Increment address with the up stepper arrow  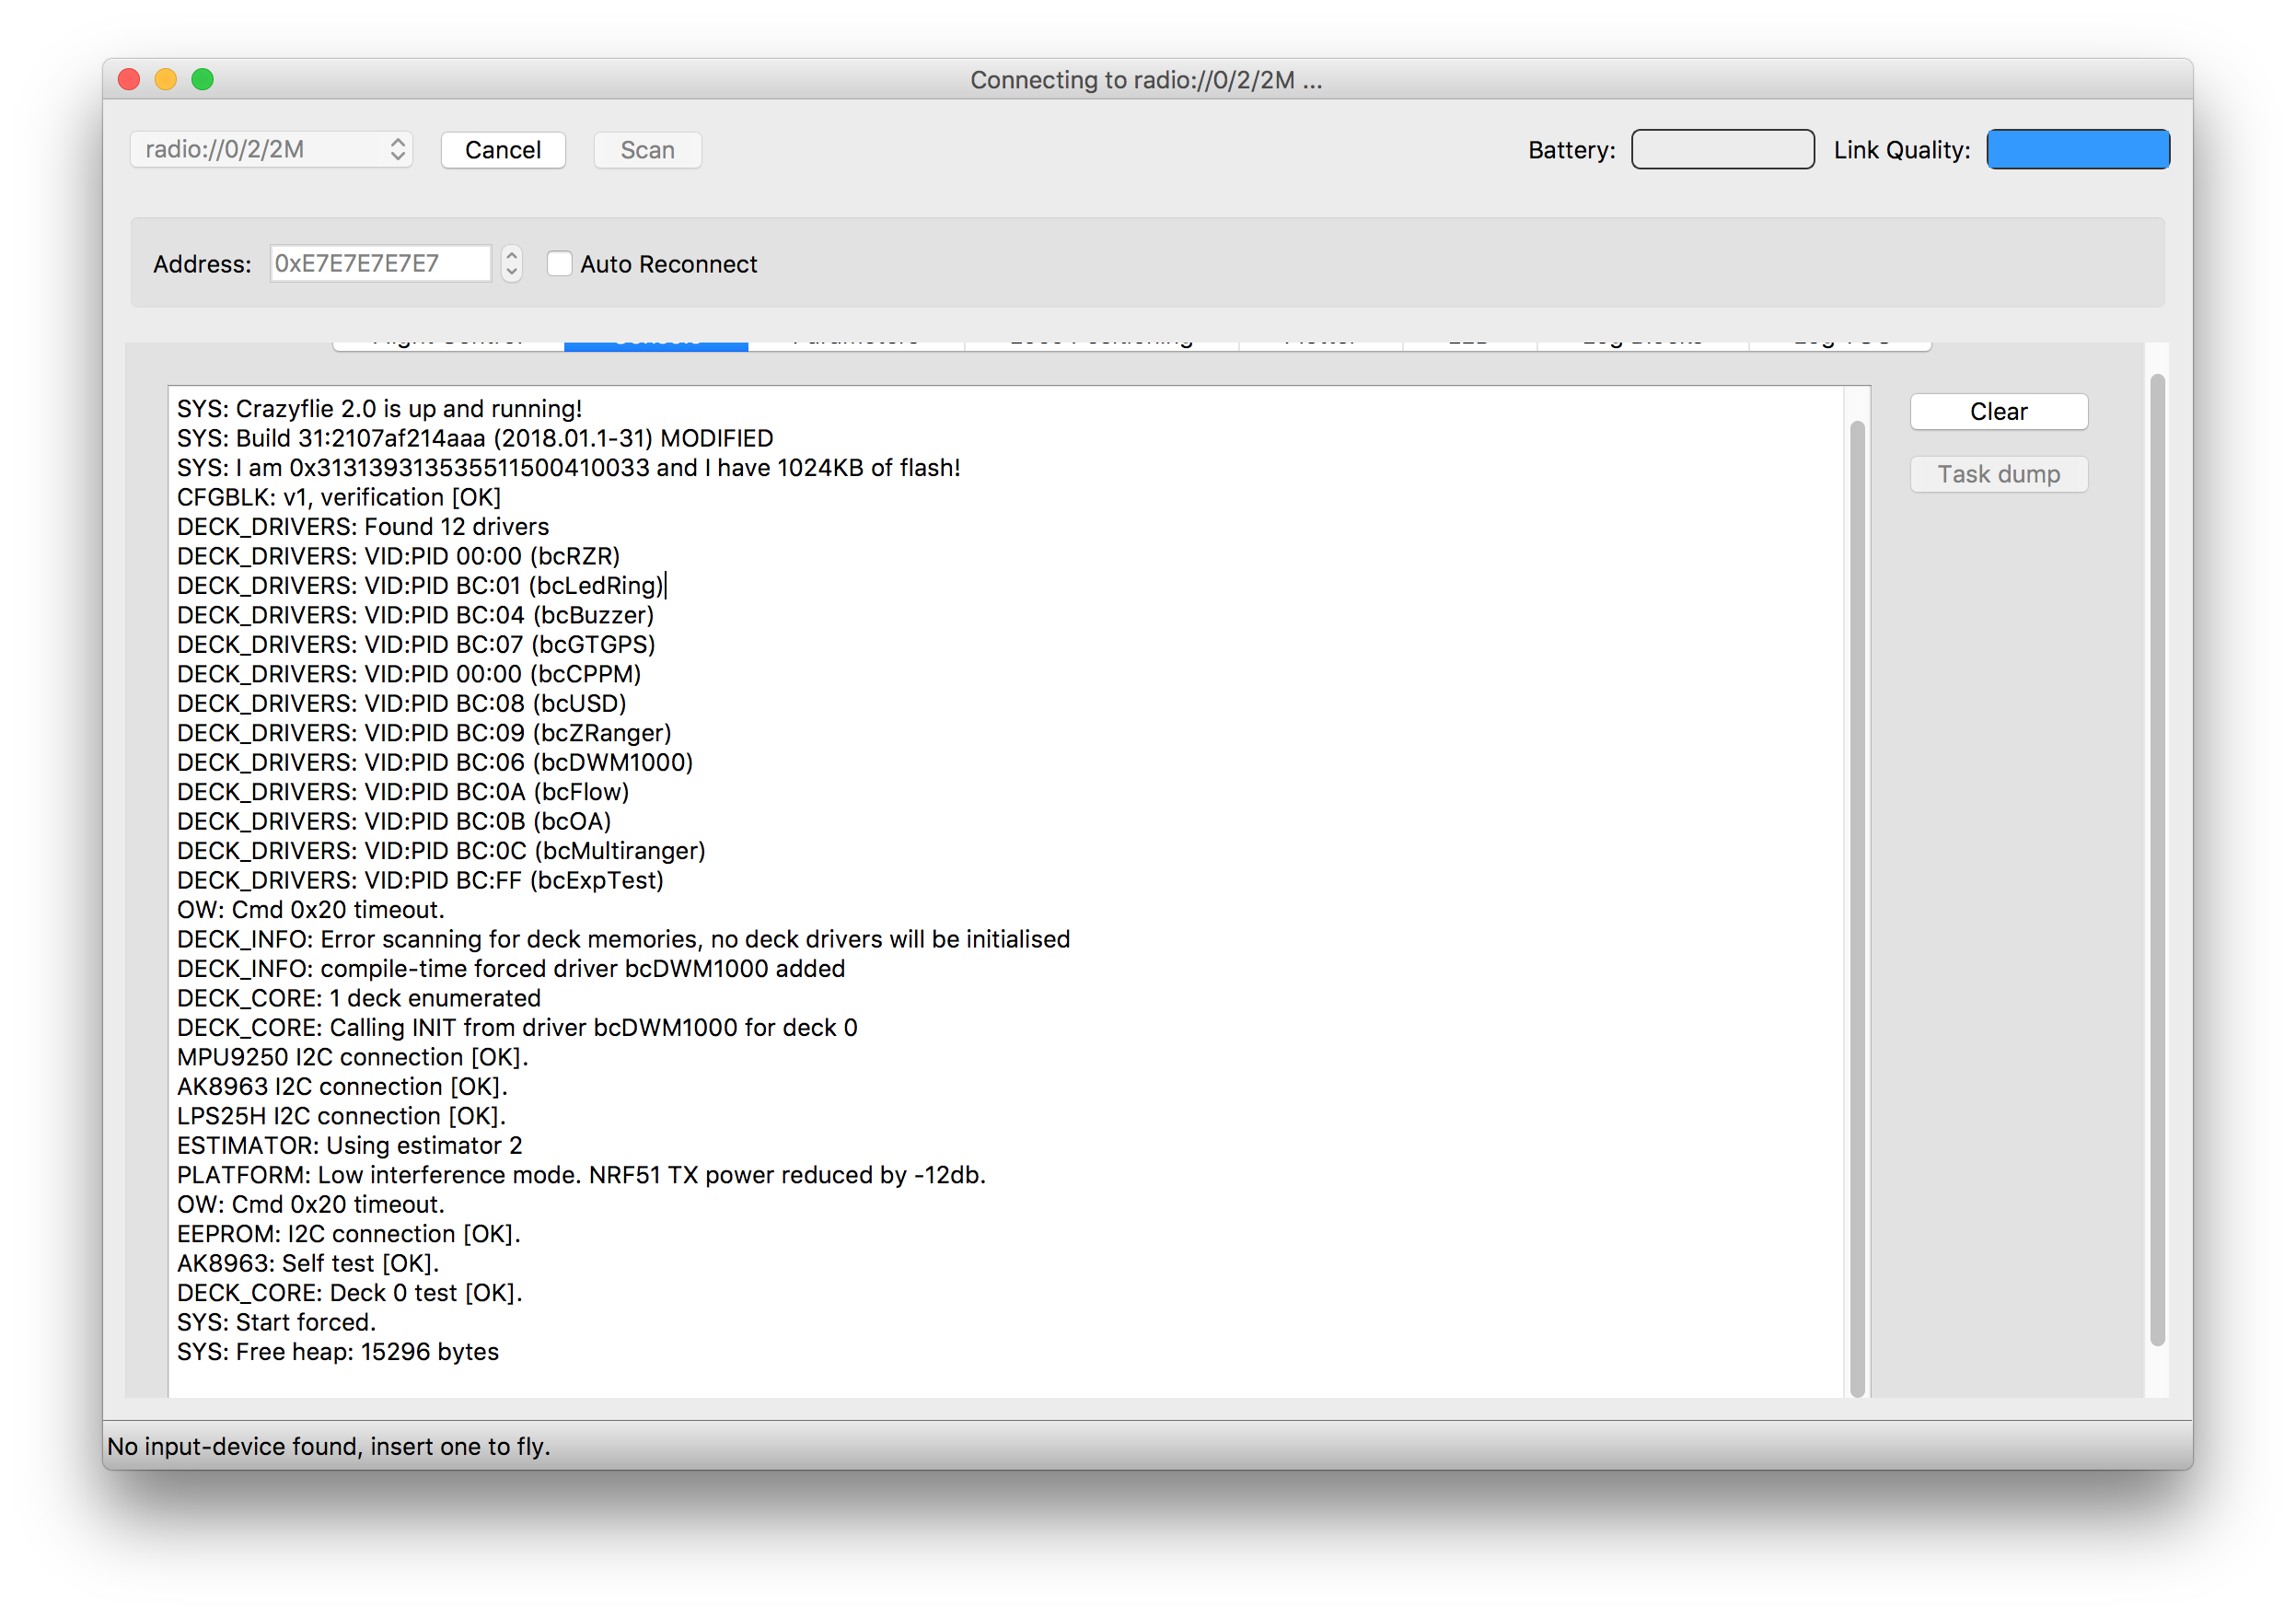click(x=512, y=255)
